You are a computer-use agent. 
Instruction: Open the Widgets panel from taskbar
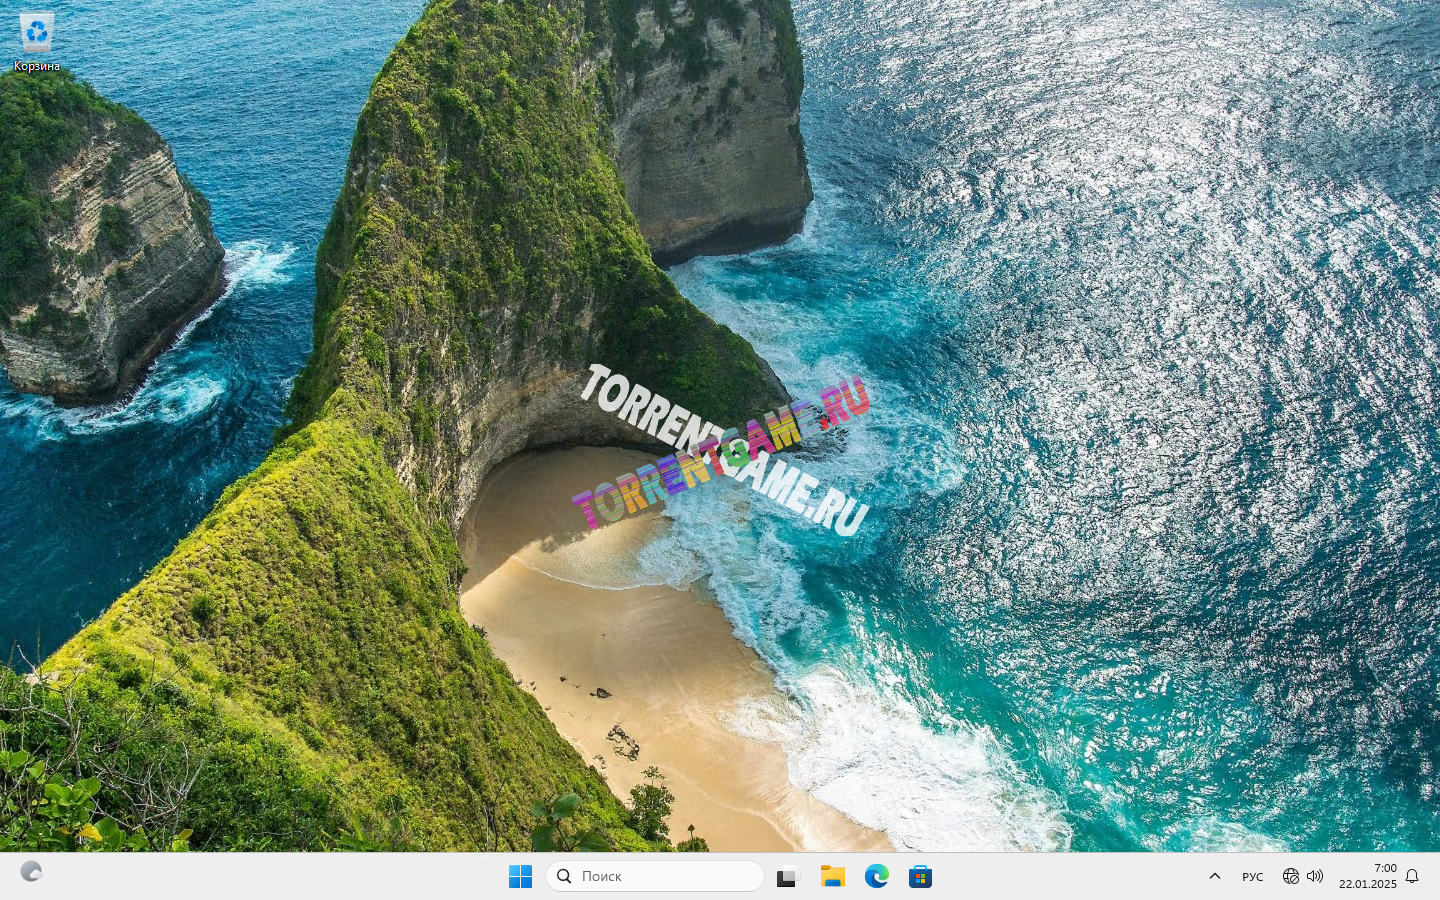pyautogui.click(x=31, y=872)
